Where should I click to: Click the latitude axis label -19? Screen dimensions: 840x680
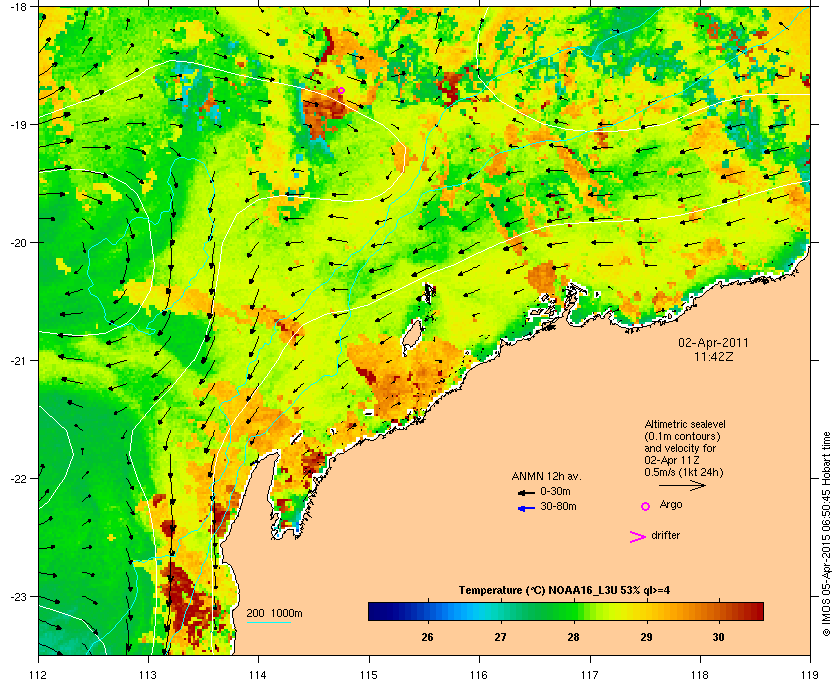coord(18,124)
